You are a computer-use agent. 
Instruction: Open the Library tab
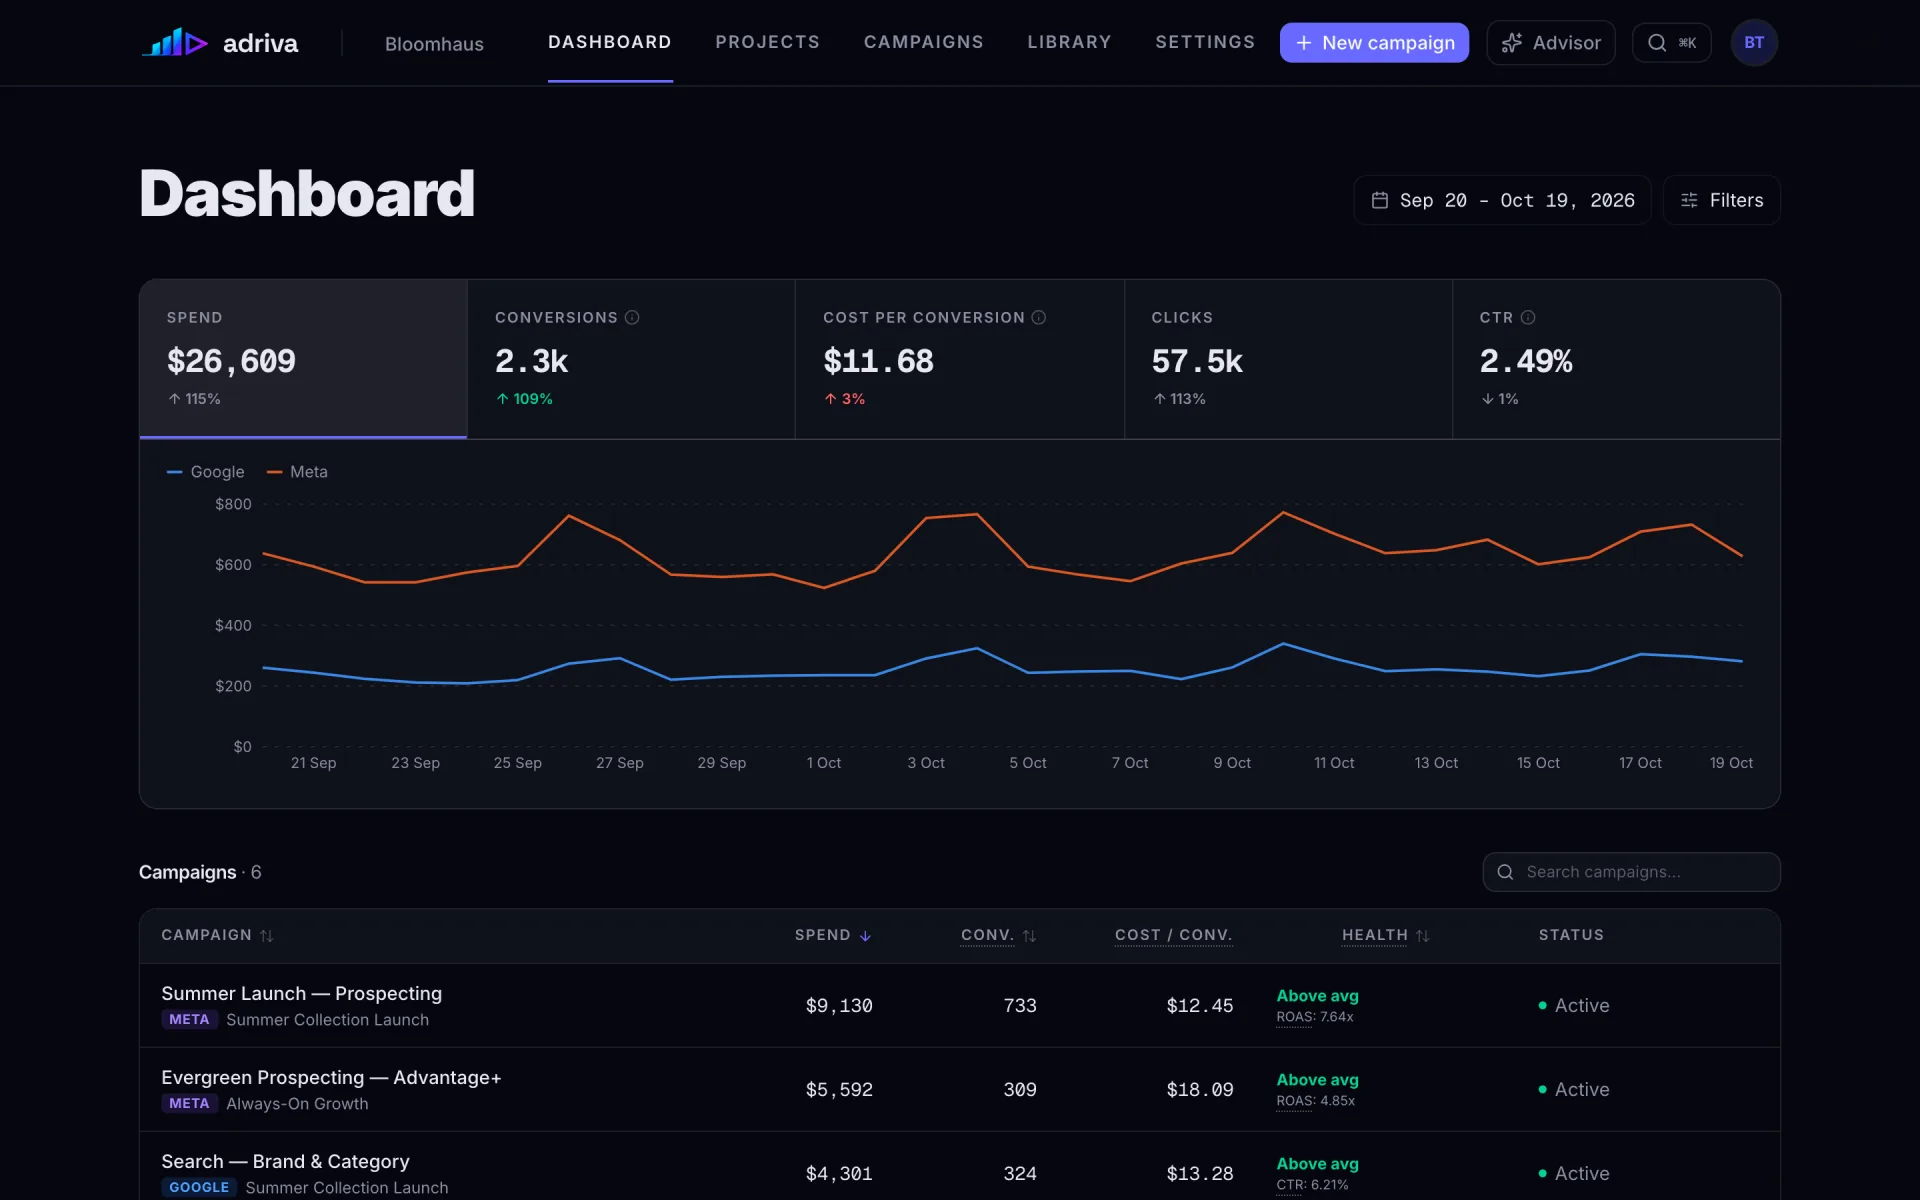point(1069,42)
